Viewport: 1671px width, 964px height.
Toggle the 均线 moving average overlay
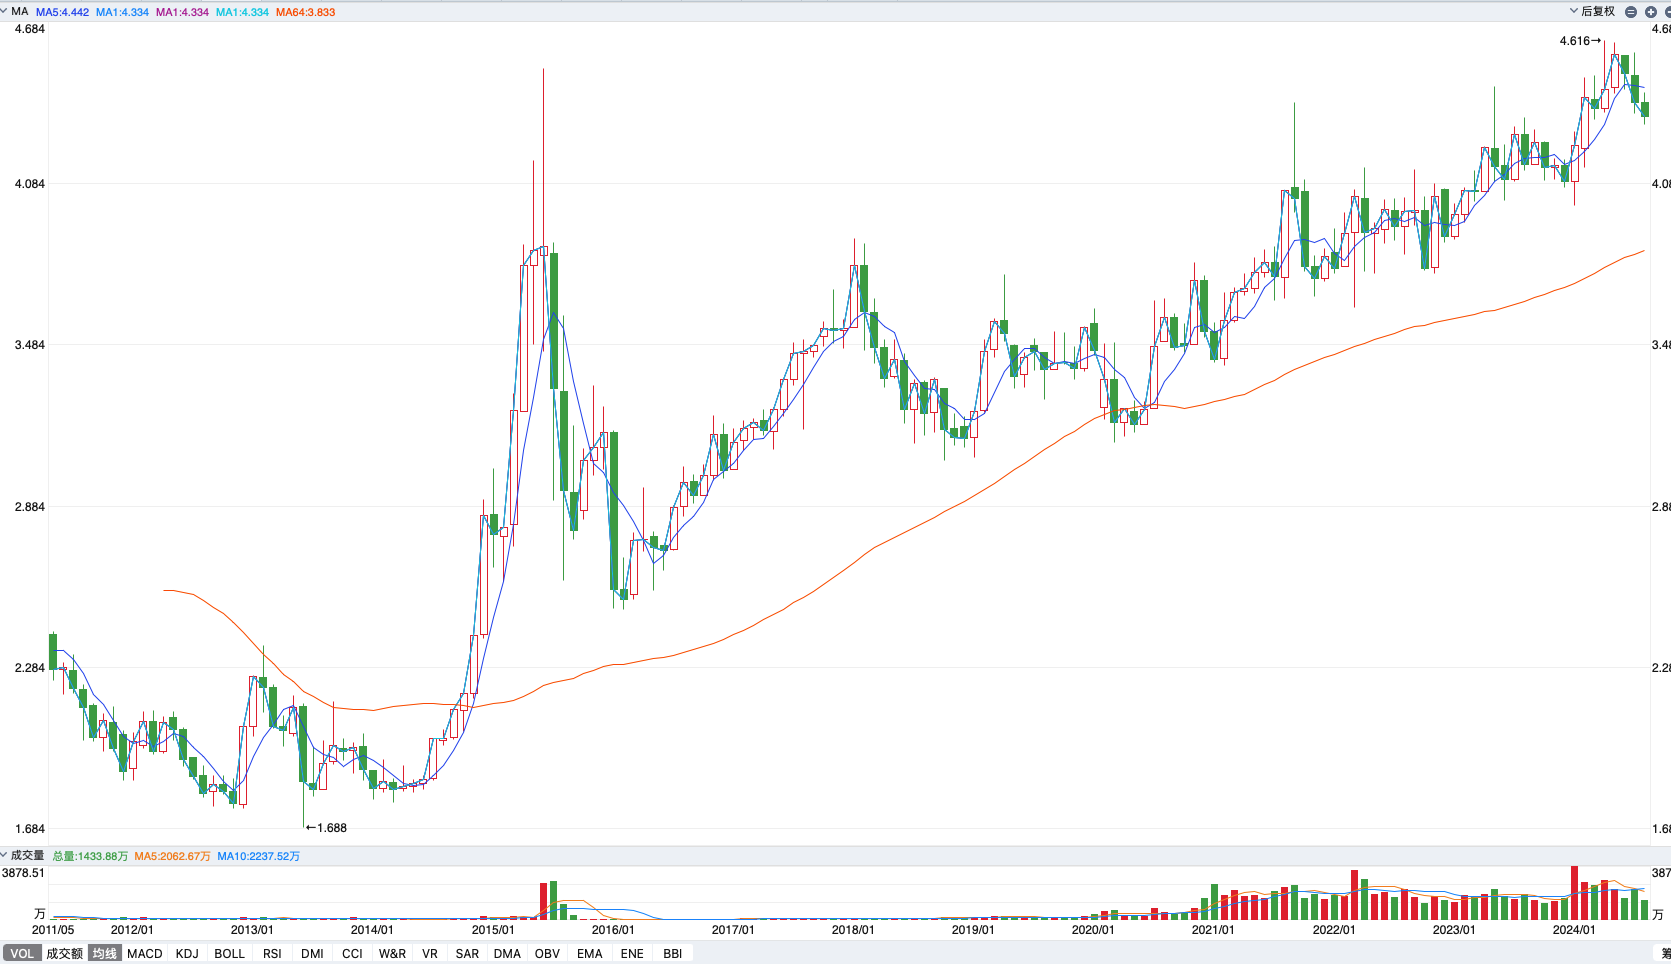point(105,953)
